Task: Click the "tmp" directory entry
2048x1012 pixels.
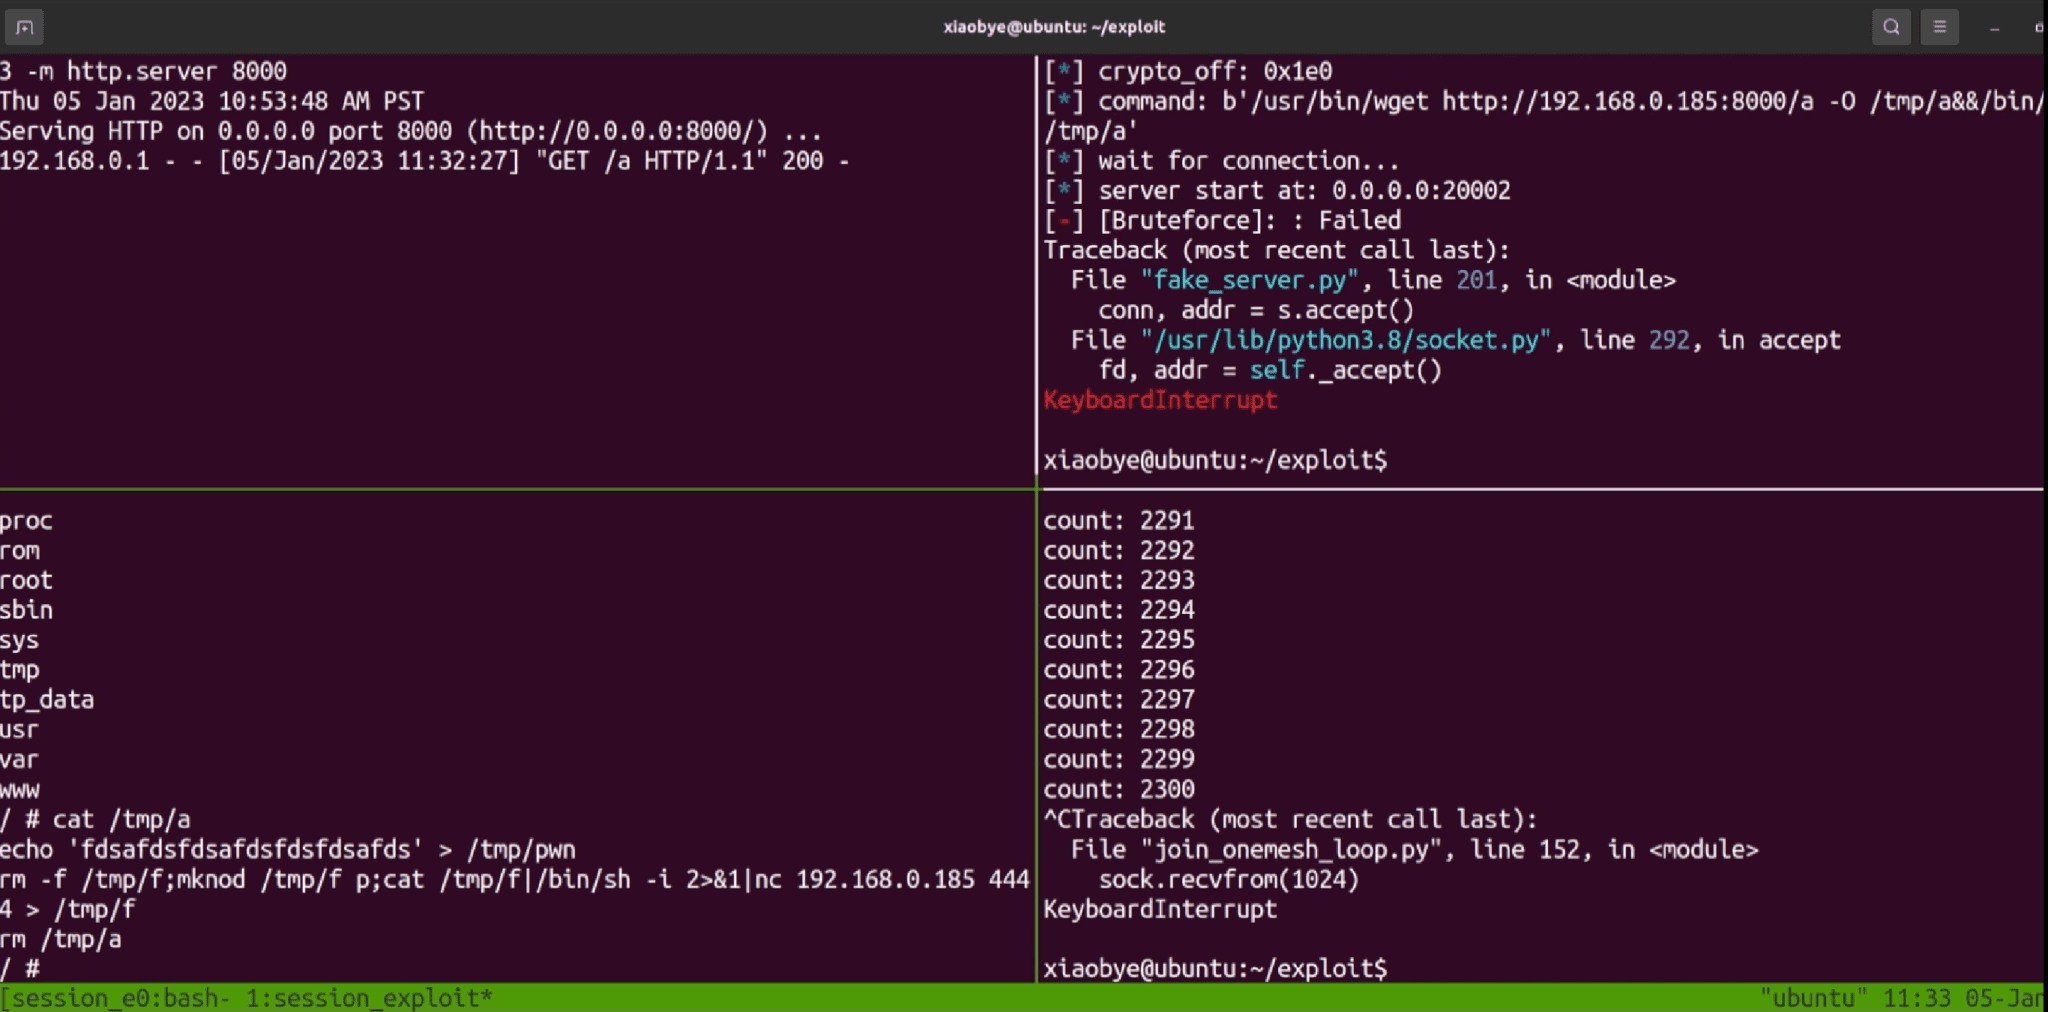Action: pos(20,670)
